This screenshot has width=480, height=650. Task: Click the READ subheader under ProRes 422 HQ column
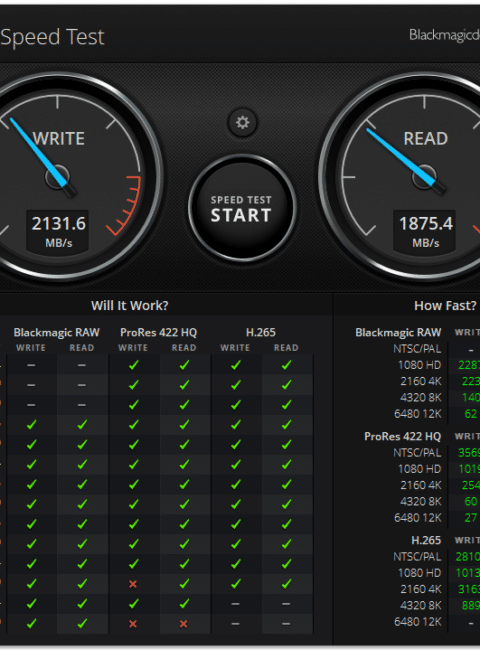click(x=184, y=348)
